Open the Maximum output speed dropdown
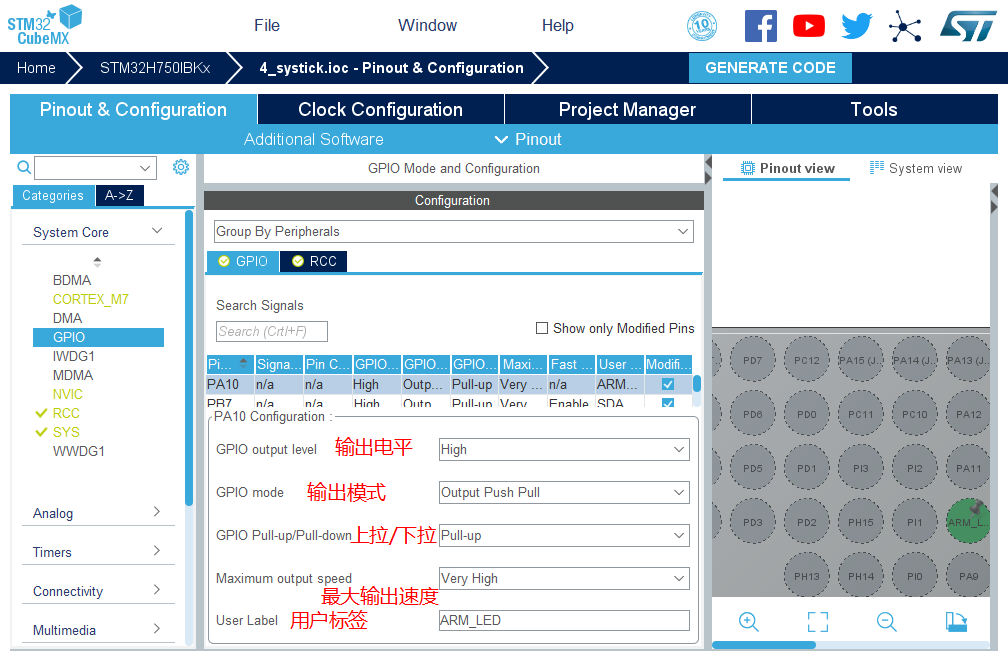The image size is (1008, 661). click(x=564, y=579)
